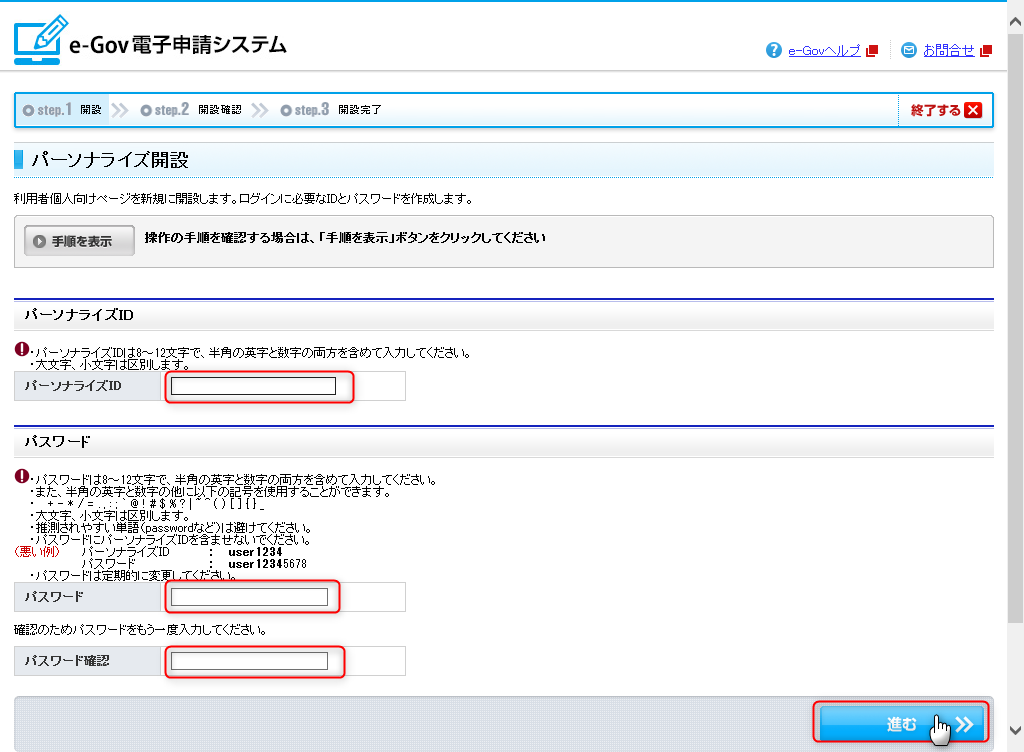Select the step.1 開設 step
This screenshot has height=752, width=1024.
[62, 110]
